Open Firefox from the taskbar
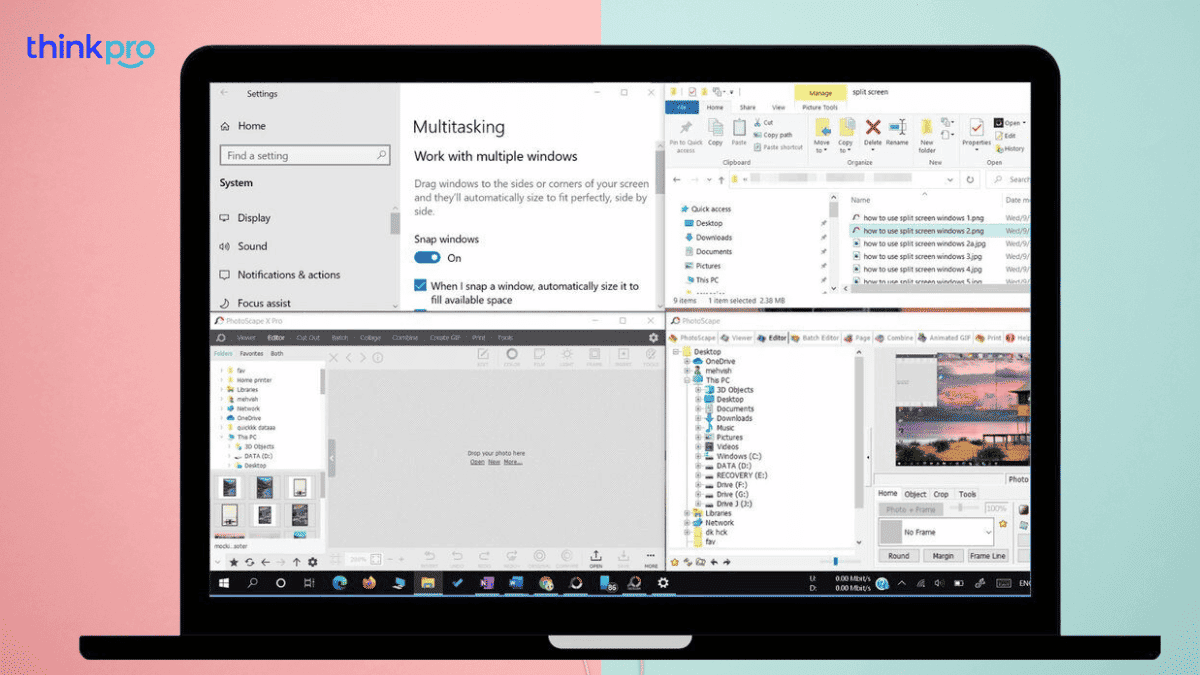The width and height of the screenshot is (1200, 675). click(x=369, y=583)
